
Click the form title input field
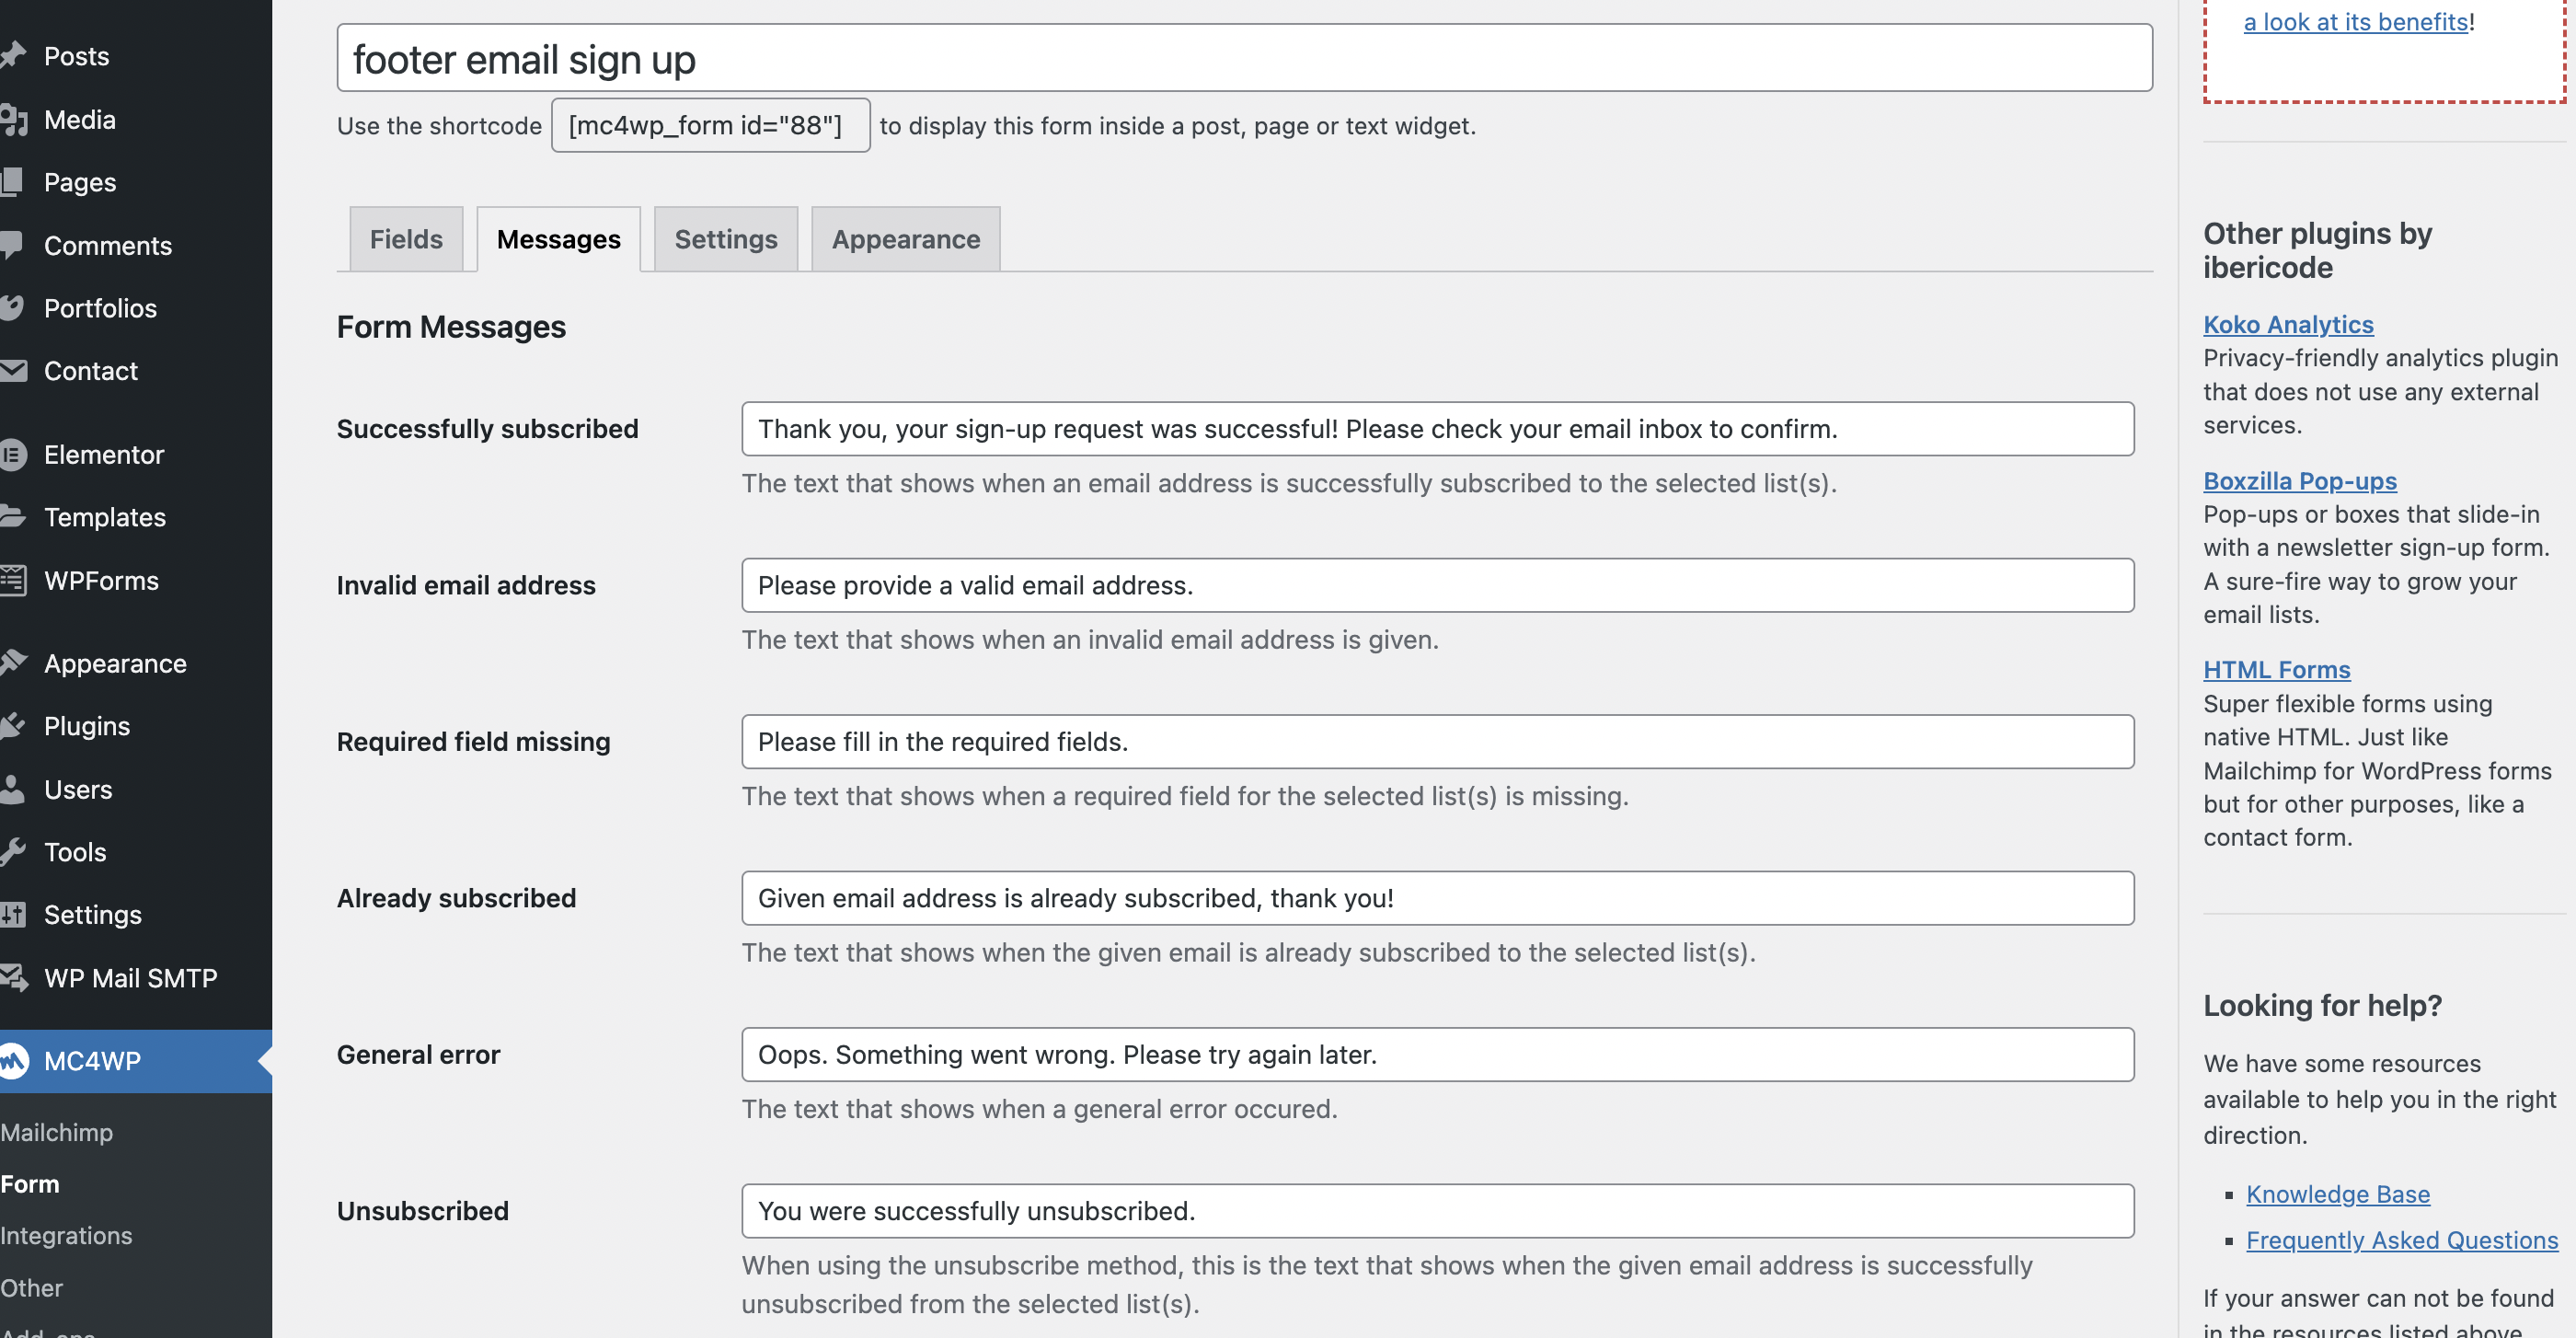tap(1244, 59)
